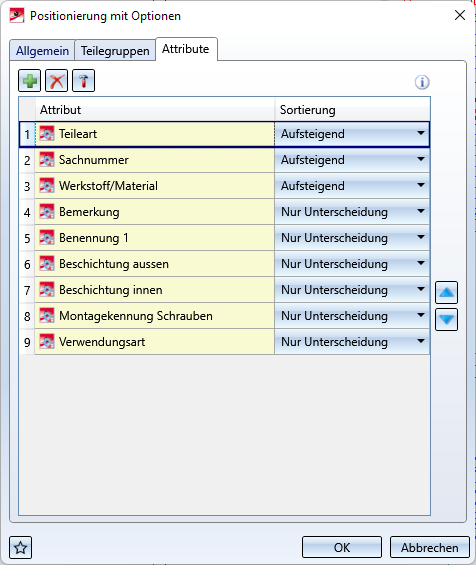Select the Verwendungsart attribute cell
Viewport: 476px width, 565px height.
pyautogui.click(x=155, y=341)
